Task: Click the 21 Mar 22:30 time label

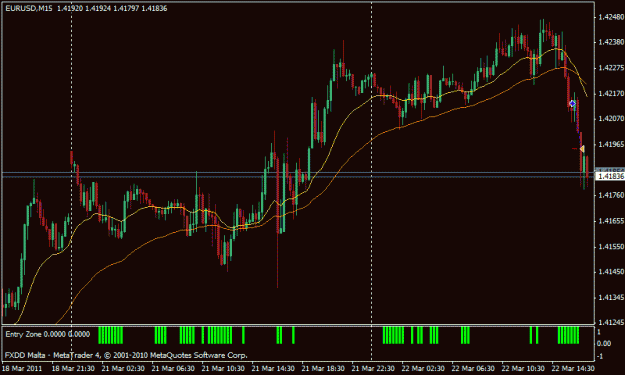Action: (x=373, y=368)
